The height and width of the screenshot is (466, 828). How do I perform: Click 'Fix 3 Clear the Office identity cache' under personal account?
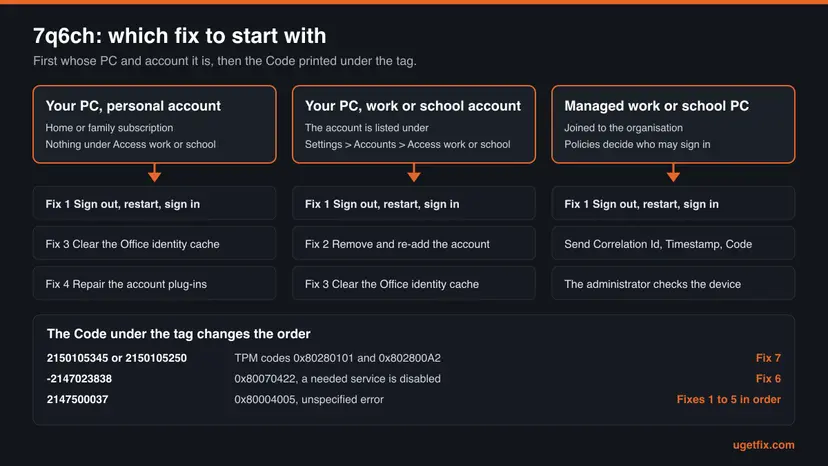[154, 244]
